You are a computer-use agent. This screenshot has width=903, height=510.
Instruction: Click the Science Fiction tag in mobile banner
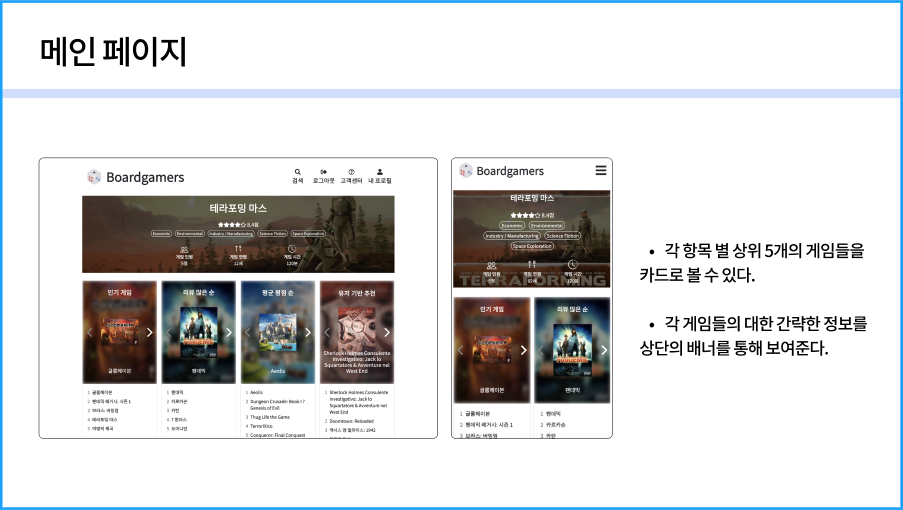563,235
